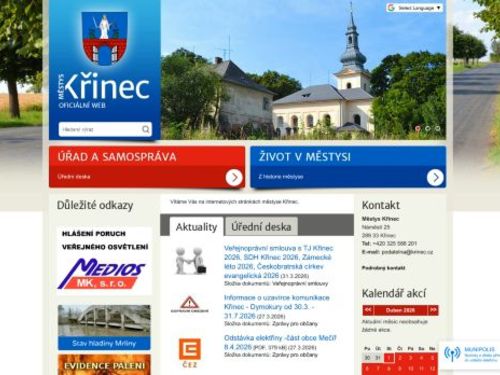Select the first slideshow dot indicator
This screenshot has height=375, width=500.
(x=418, y=128)
